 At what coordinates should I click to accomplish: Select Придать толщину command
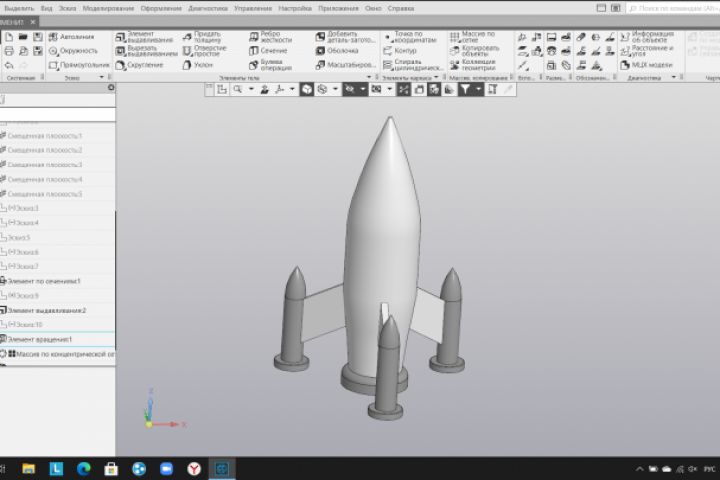pos(202,37)
